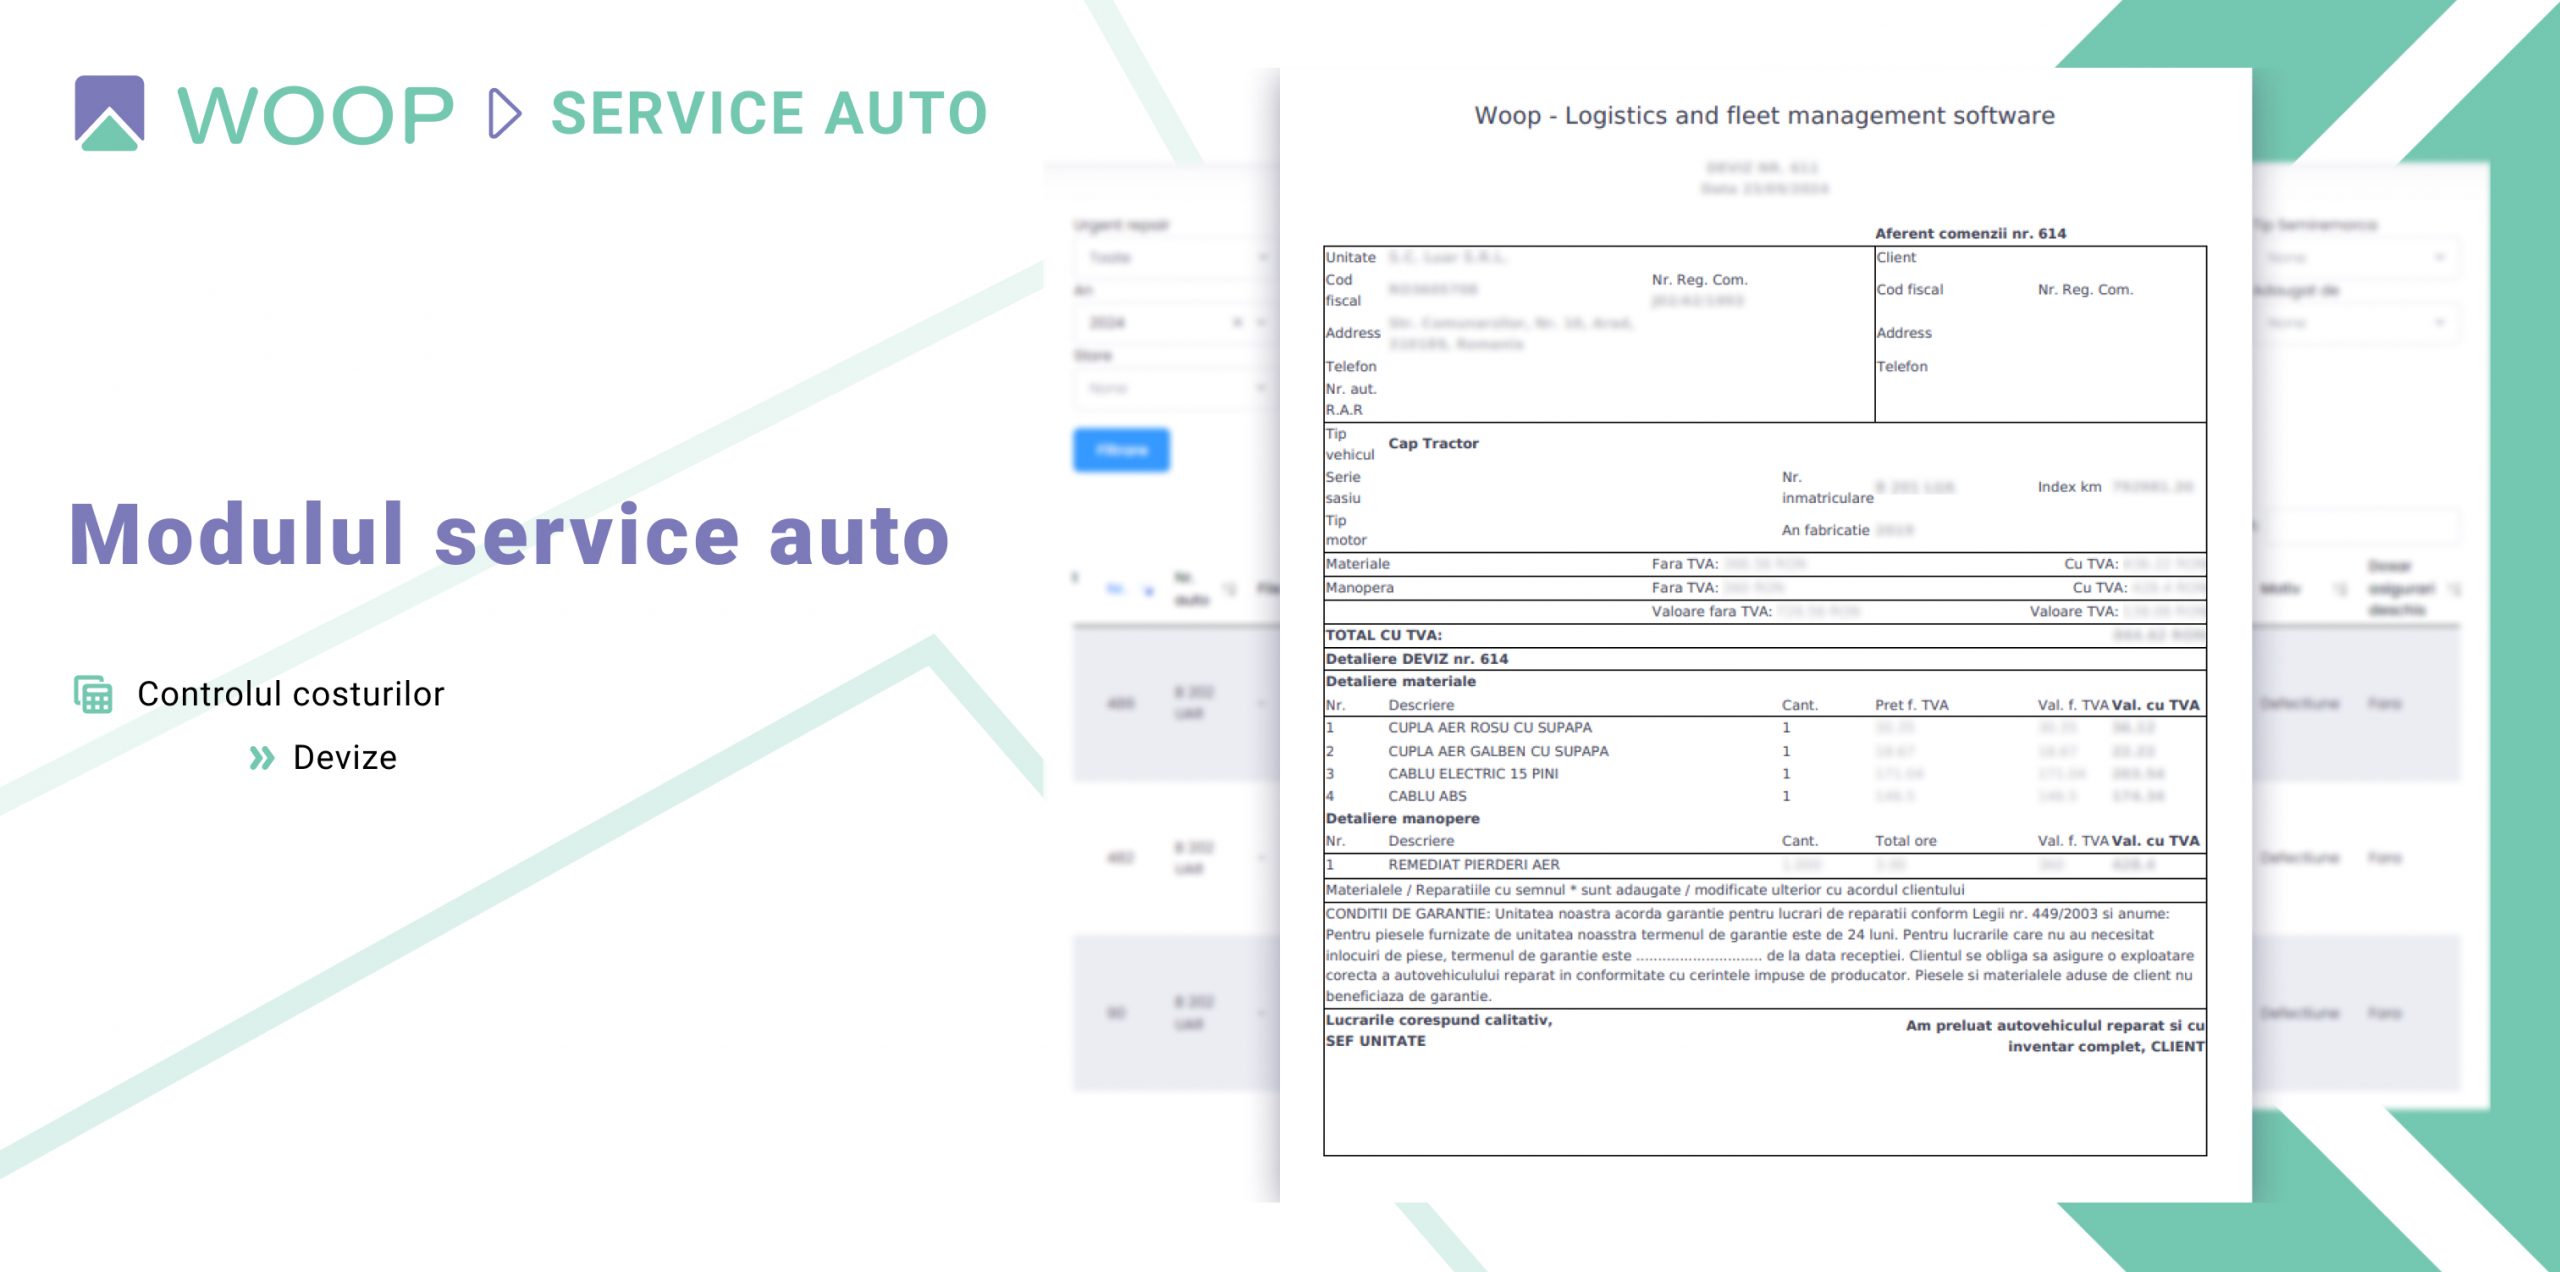This screenshot has width=2560, height=1272.
Task: Click the CONDITII DE GARANTIE paragraph
Action: [1760, 955]
